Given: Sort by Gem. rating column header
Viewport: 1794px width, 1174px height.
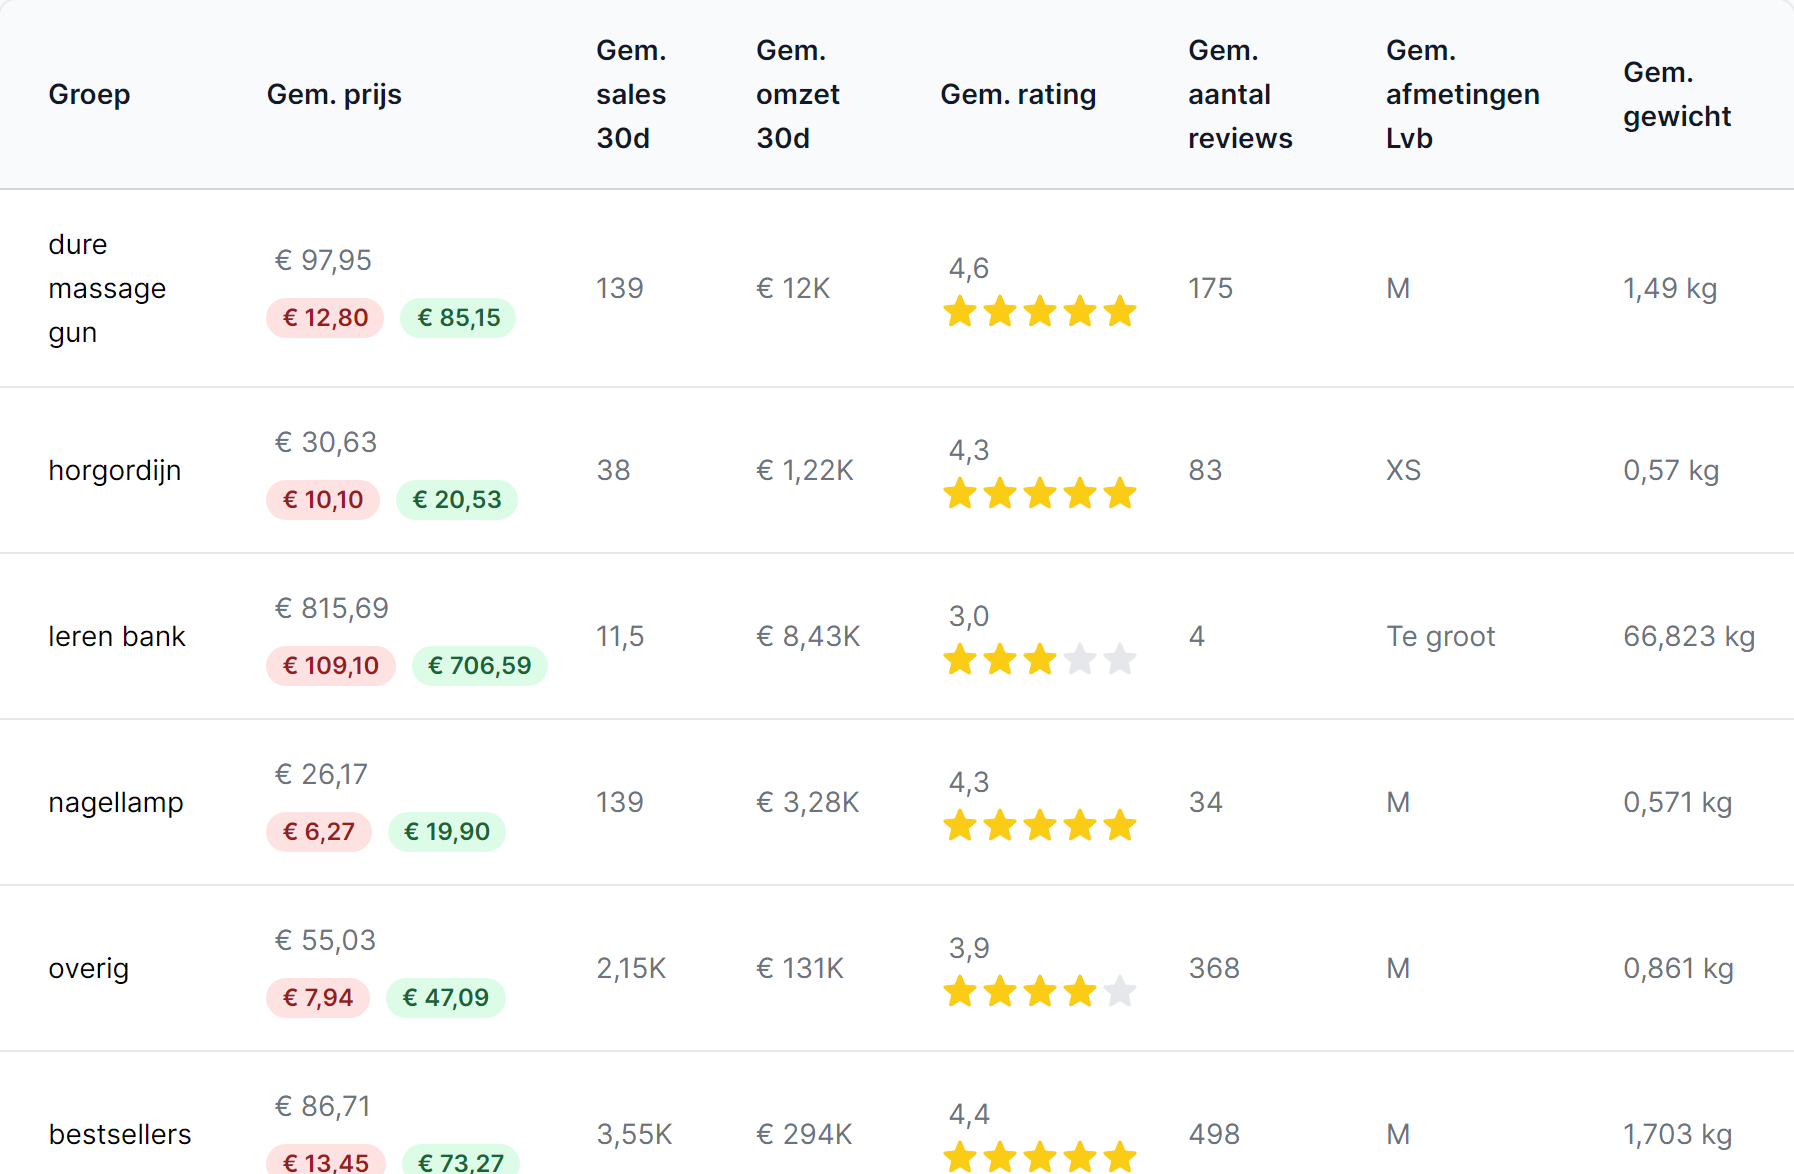Looking at the screenshot, I should 1018,94.
